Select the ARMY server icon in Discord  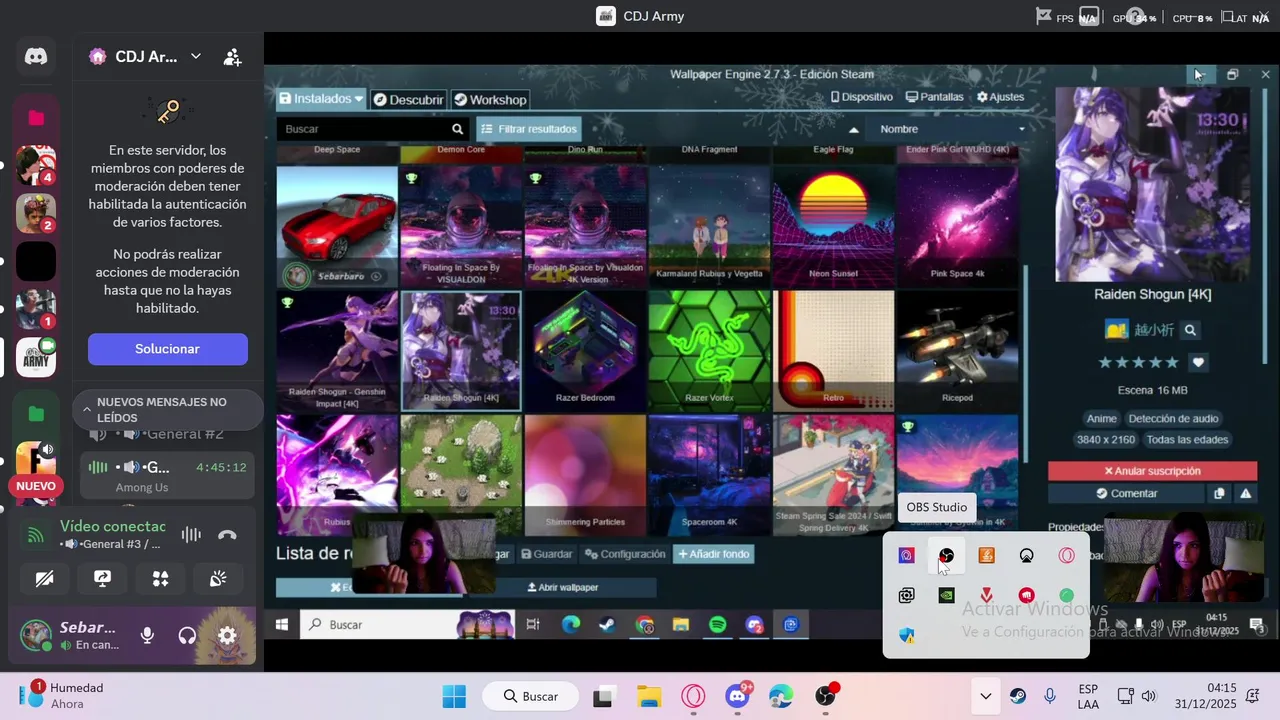pos(36,357)
